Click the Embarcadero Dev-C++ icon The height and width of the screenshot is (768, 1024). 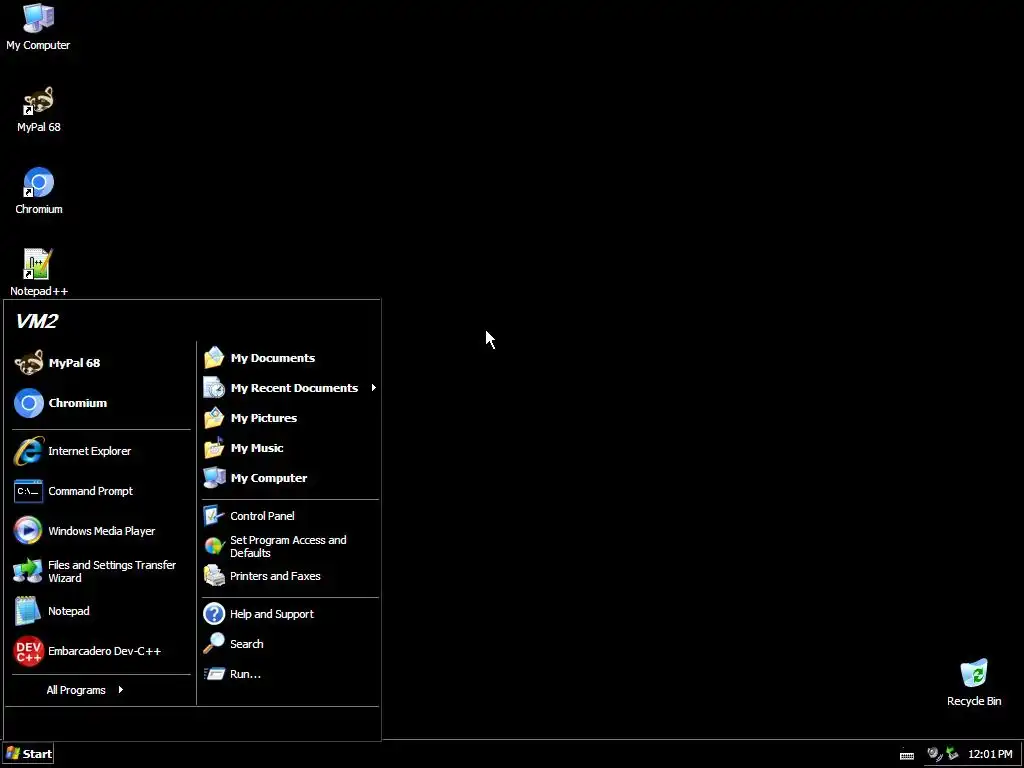click(x=28, y=651)
